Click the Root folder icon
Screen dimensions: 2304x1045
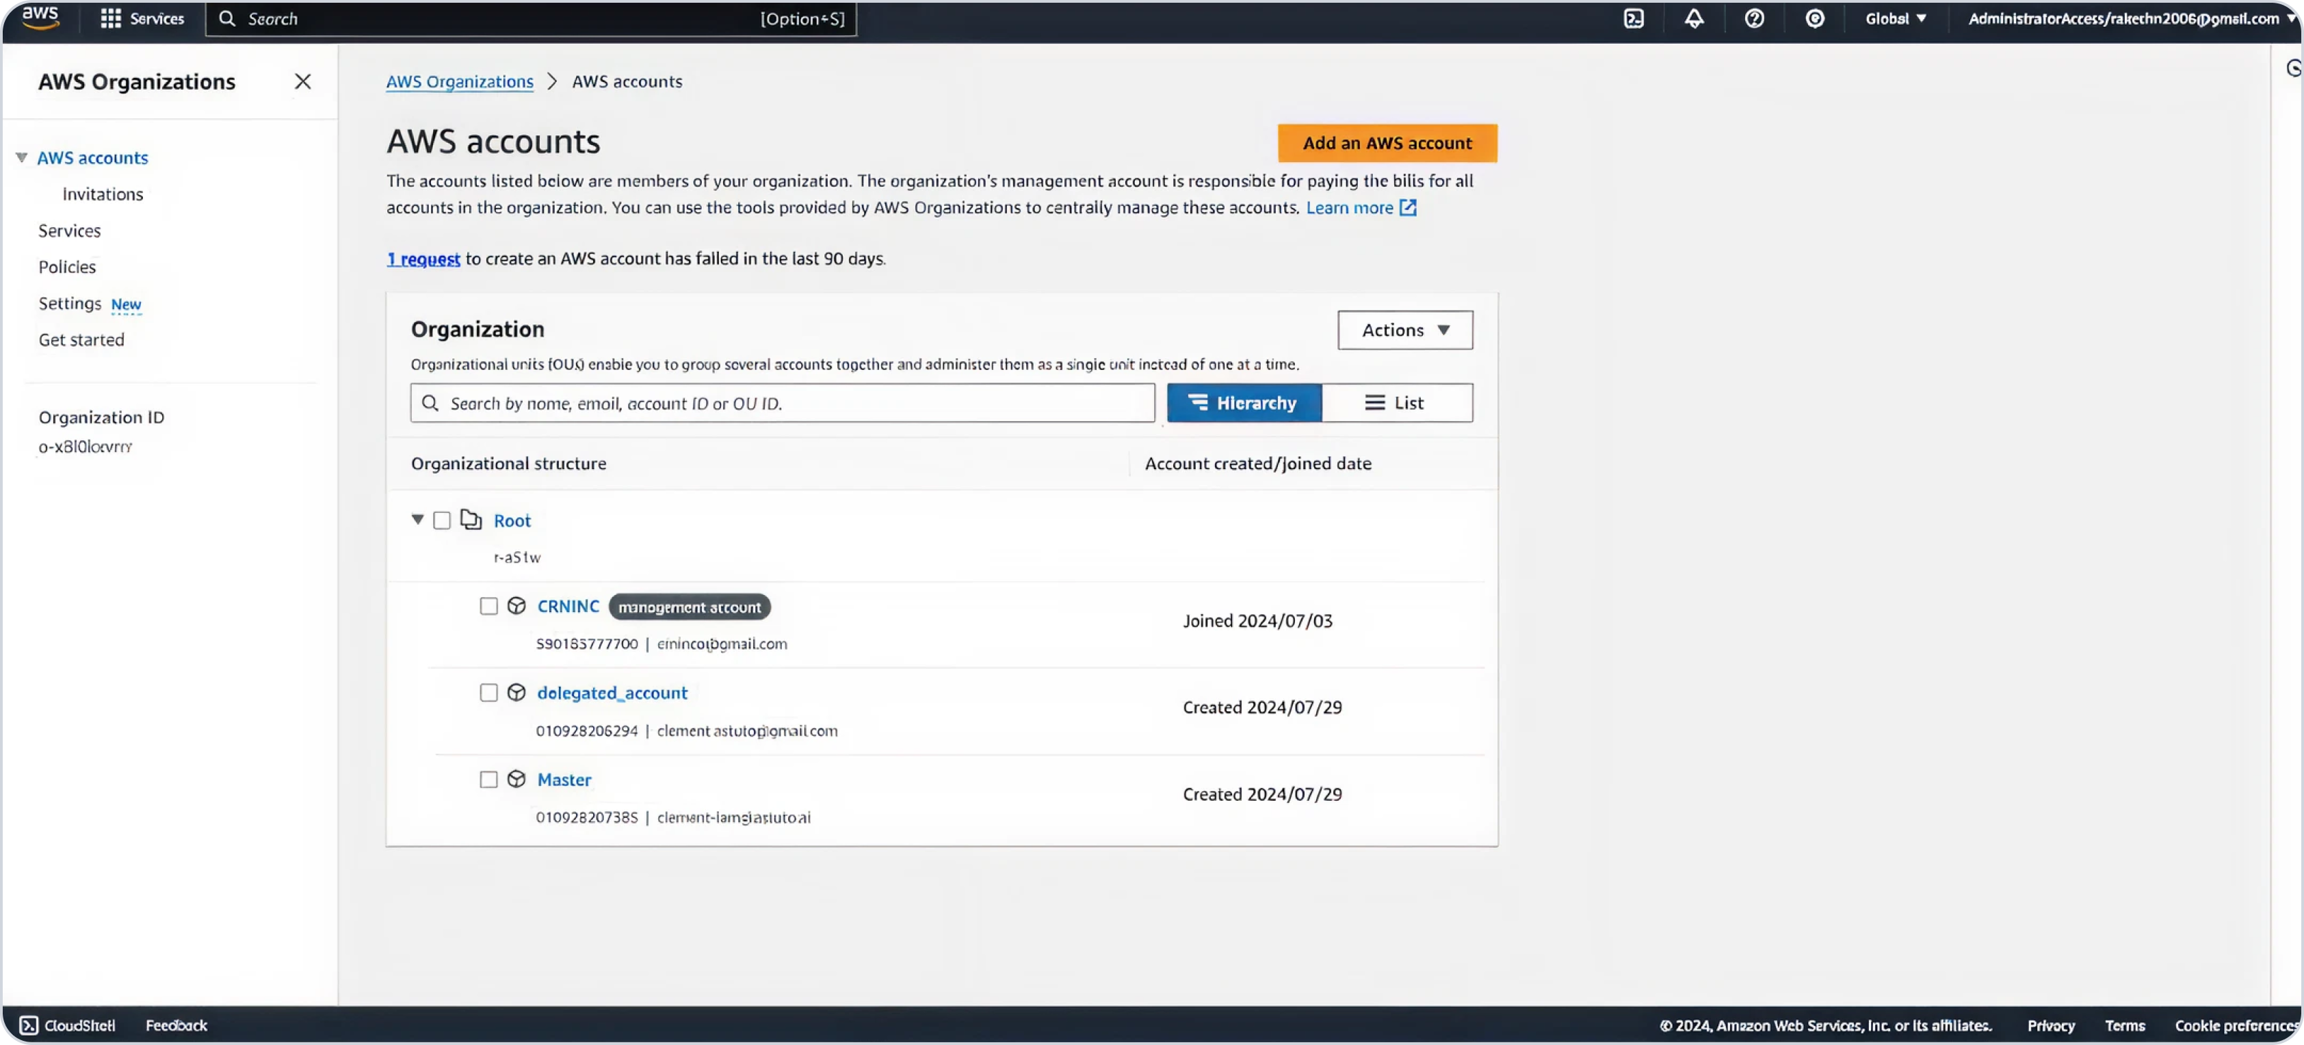coord(471,520)
